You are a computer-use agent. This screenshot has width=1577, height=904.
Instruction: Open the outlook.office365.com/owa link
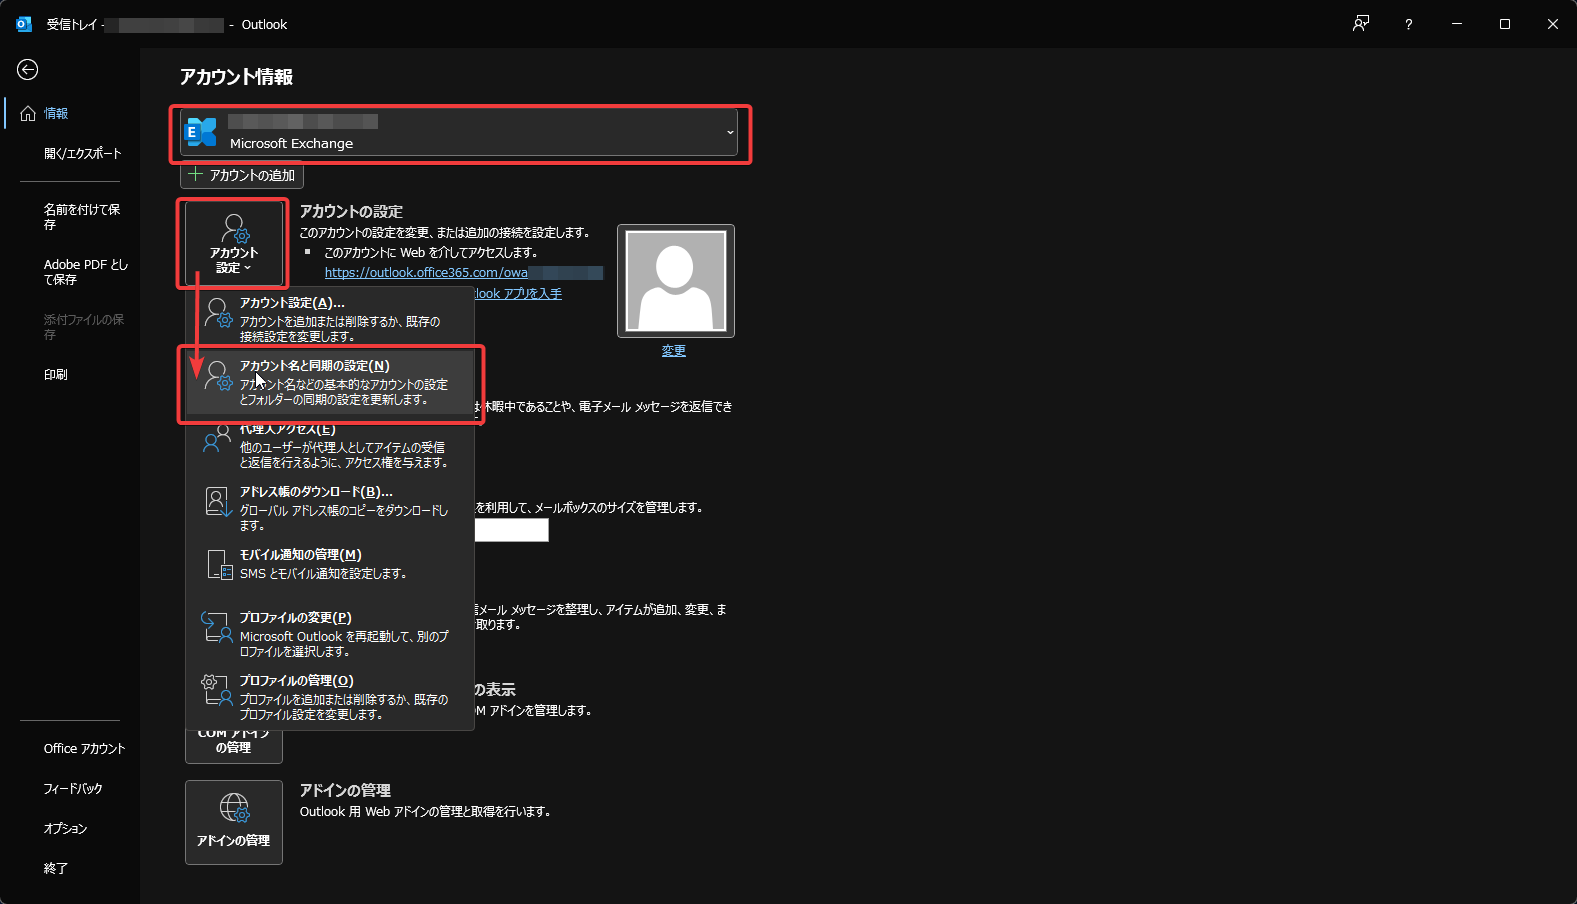(426, 273)
